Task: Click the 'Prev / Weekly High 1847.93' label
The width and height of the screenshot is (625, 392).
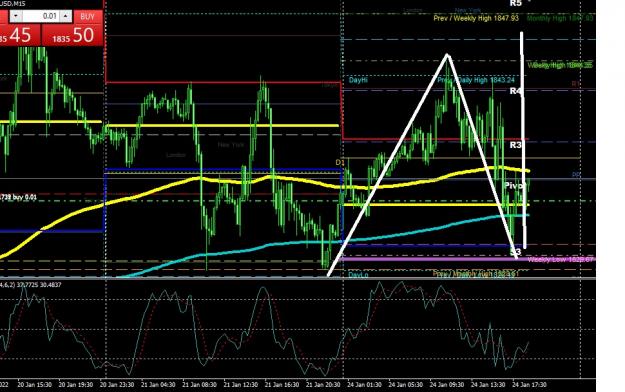Action: coord(476,18)
